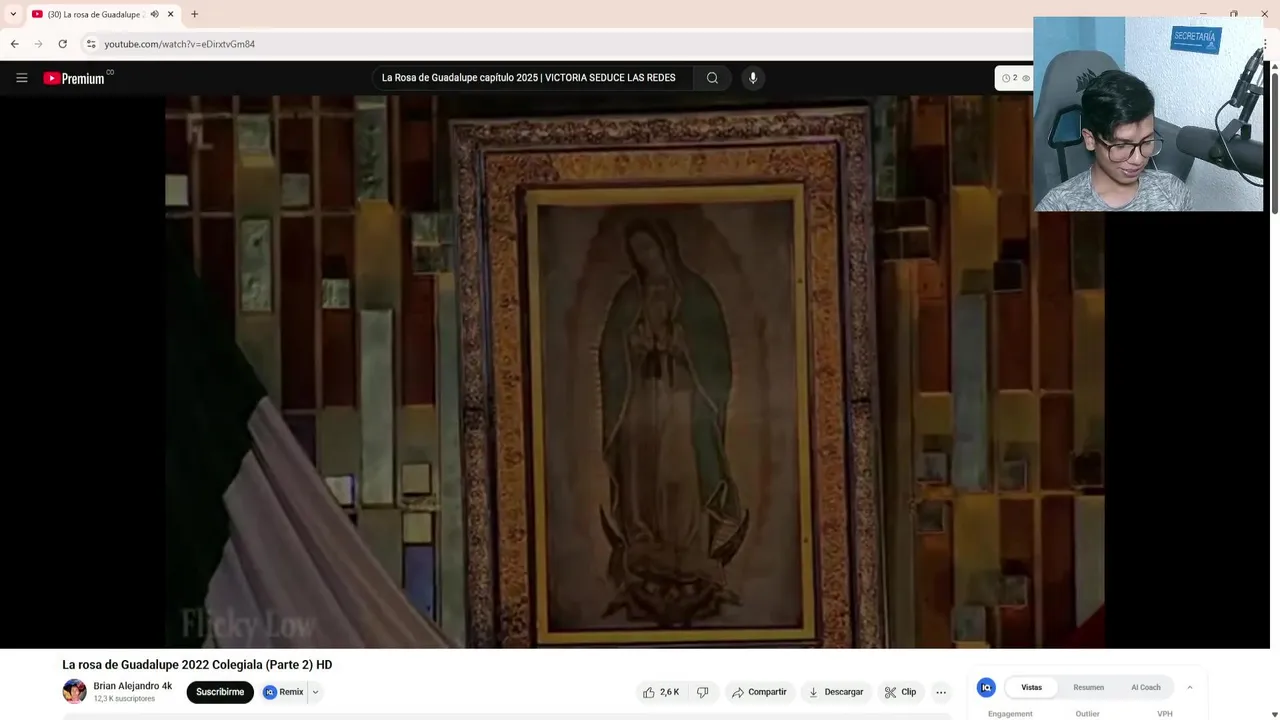Click the vidIQ counter badge in header
The width and height of the screenshot is (1280, 720).
1014,78
